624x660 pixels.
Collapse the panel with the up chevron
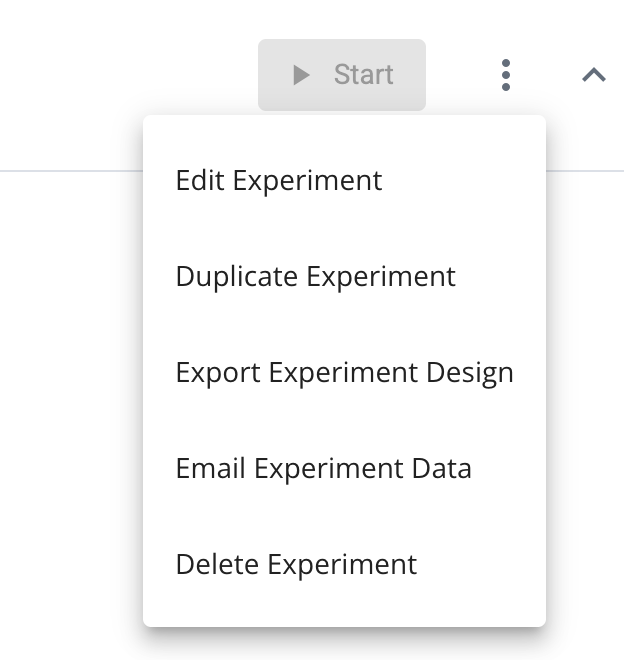coord(594,75)
